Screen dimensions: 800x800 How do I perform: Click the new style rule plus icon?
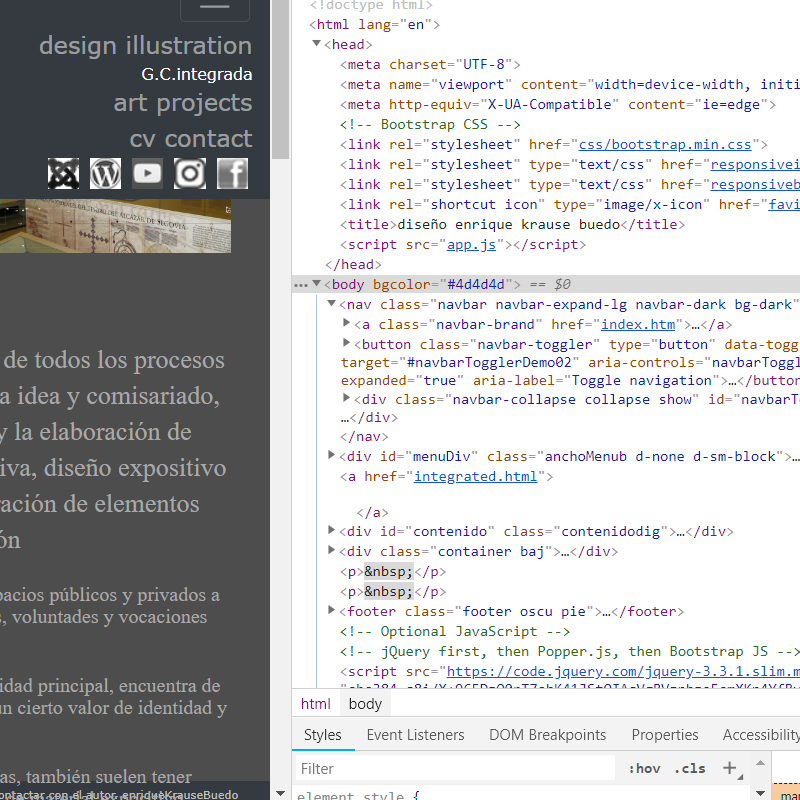click(730, 768)
